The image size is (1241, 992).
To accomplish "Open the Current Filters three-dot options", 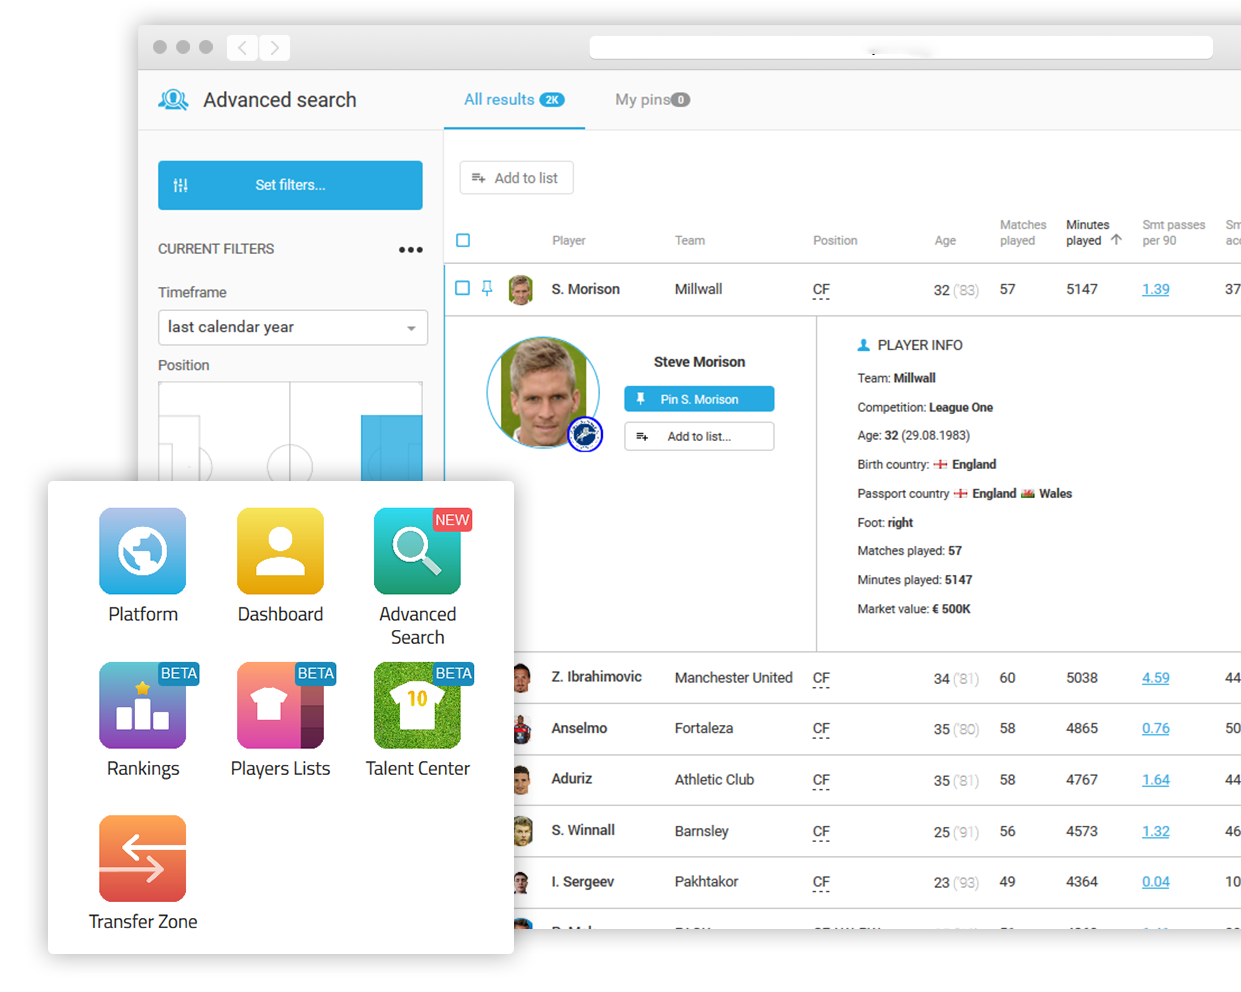I will 410,249.
